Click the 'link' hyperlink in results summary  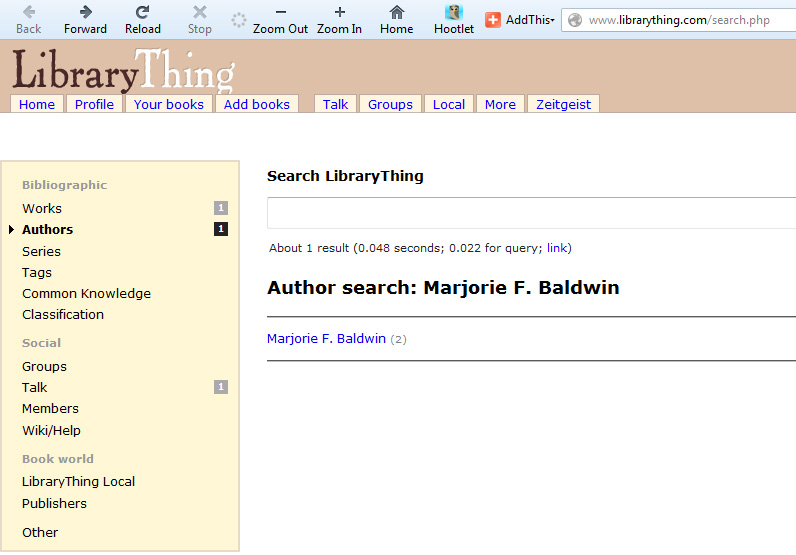point(556,248)
